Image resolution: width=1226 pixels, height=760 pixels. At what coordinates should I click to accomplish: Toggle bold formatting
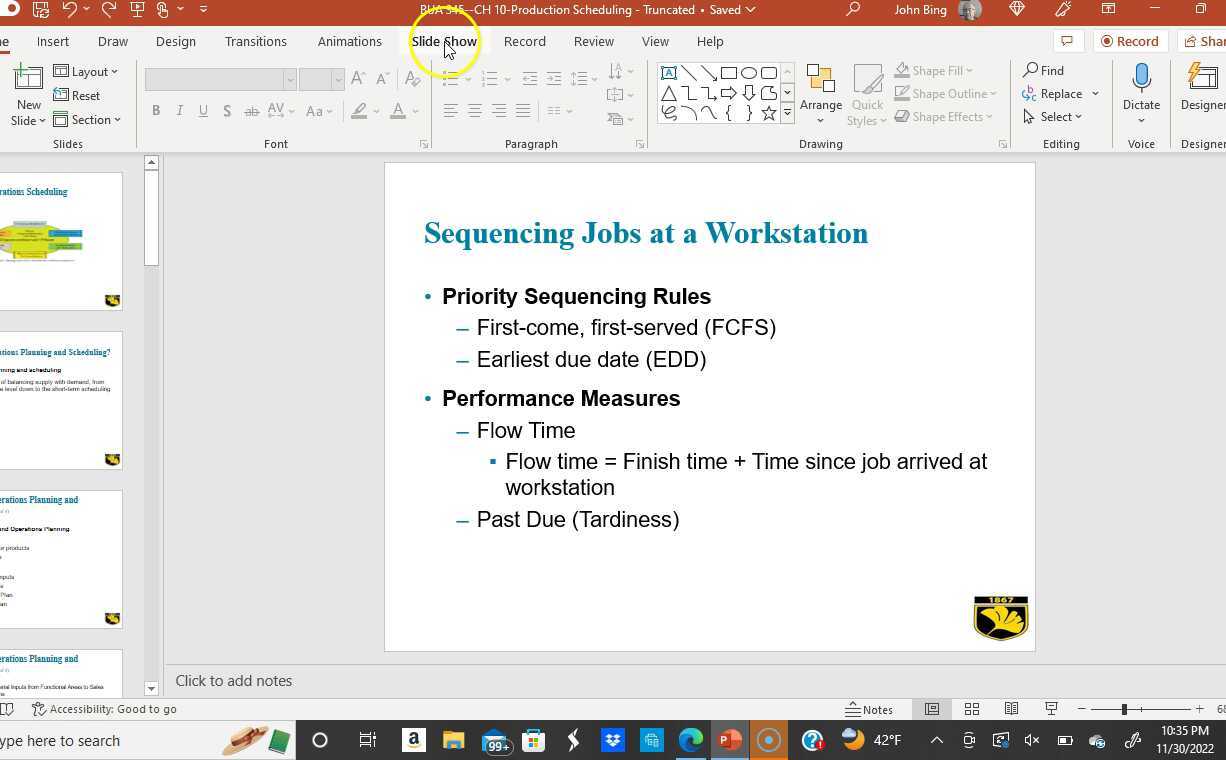(156, 110)
